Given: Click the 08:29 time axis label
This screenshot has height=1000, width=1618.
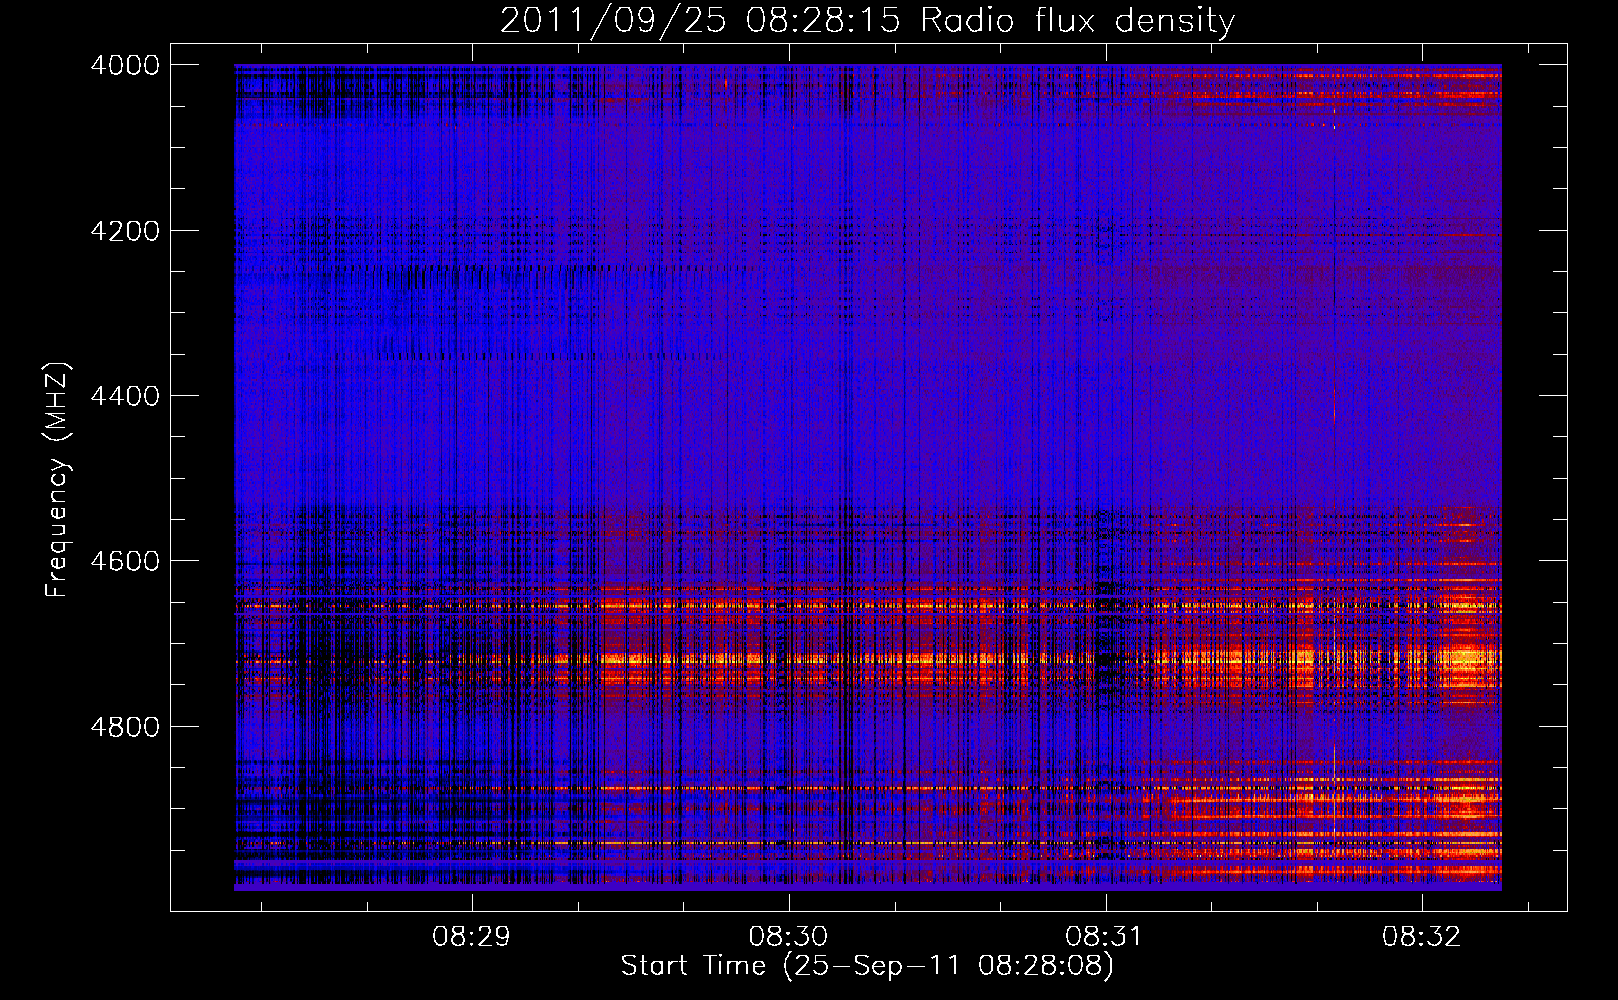Looking at the screenshot, I should coord(471,937).
